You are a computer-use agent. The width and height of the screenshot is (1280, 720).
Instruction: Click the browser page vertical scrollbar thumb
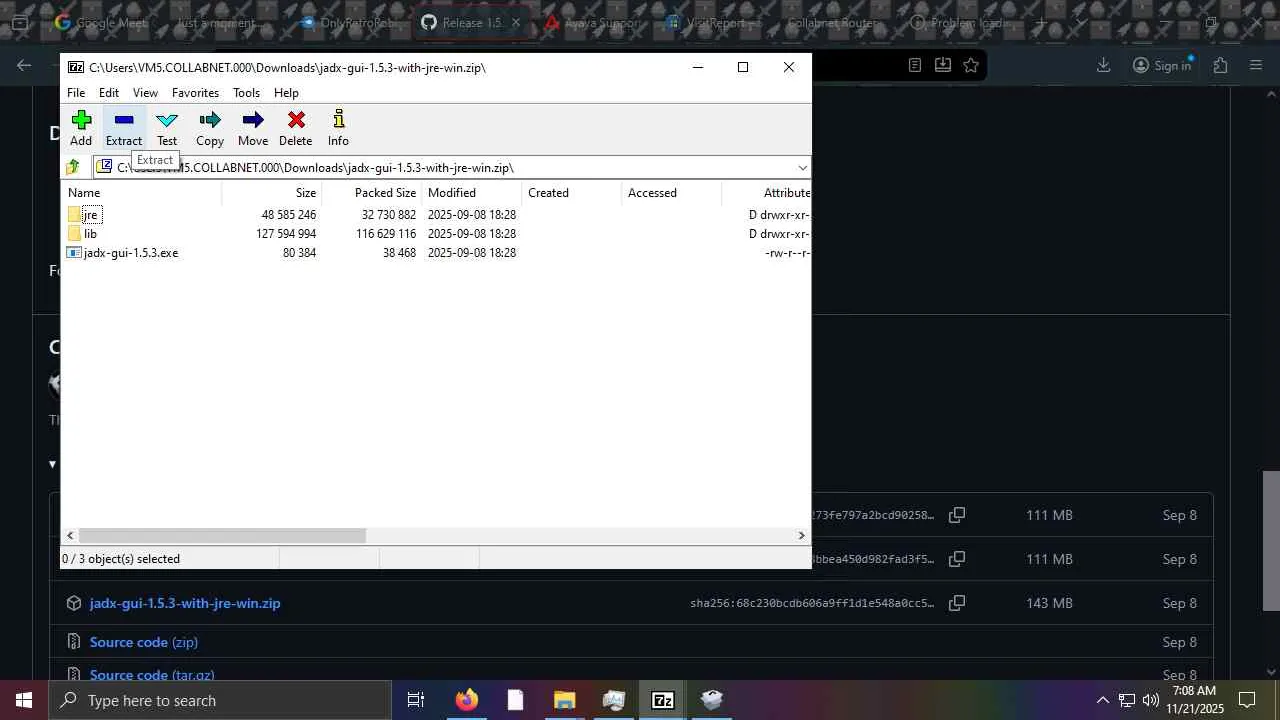click(x=1271, y=540)
